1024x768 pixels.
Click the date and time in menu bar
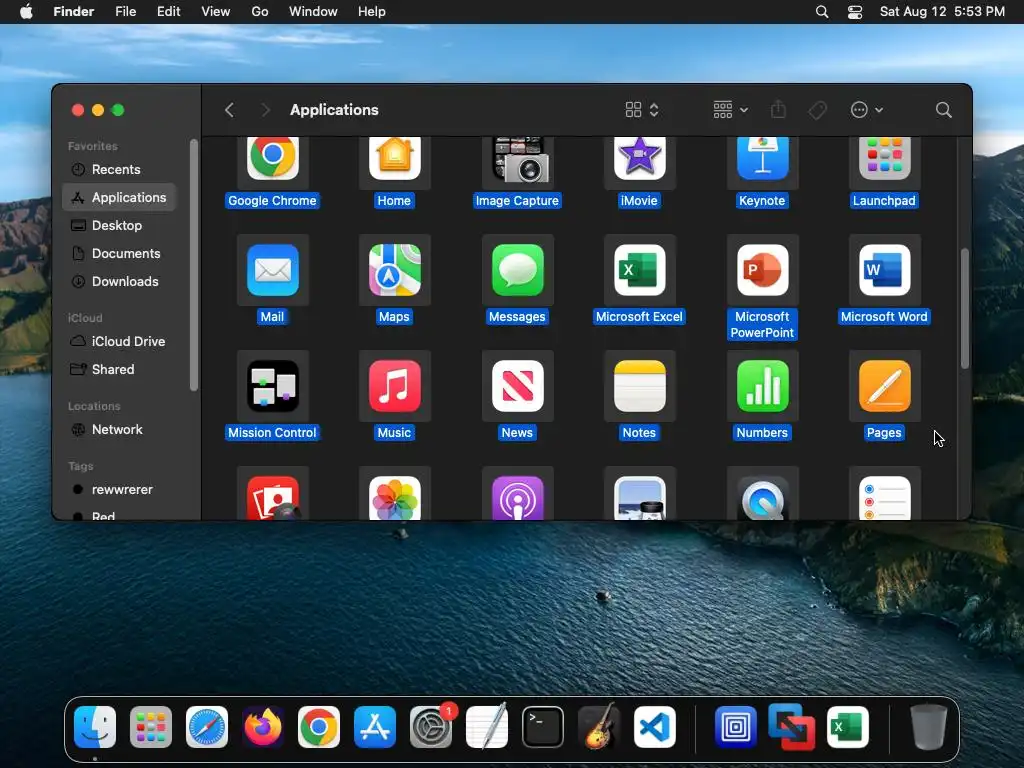click(942, 12)
